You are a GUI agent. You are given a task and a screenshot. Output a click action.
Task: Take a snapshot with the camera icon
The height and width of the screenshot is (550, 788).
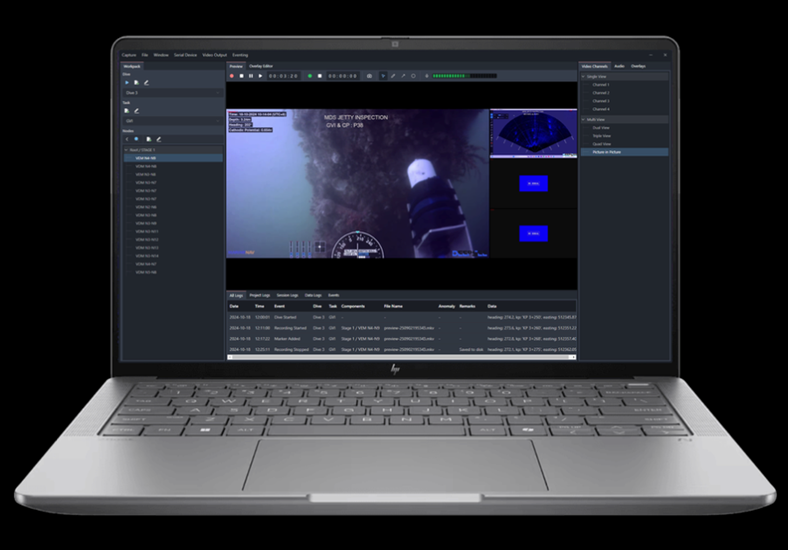tap(369, 76)
